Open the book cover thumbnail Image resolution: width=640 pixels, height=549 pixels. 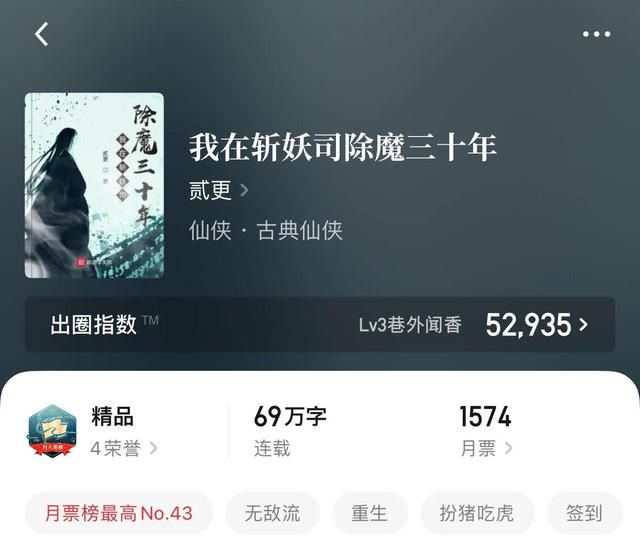[94, 185]
